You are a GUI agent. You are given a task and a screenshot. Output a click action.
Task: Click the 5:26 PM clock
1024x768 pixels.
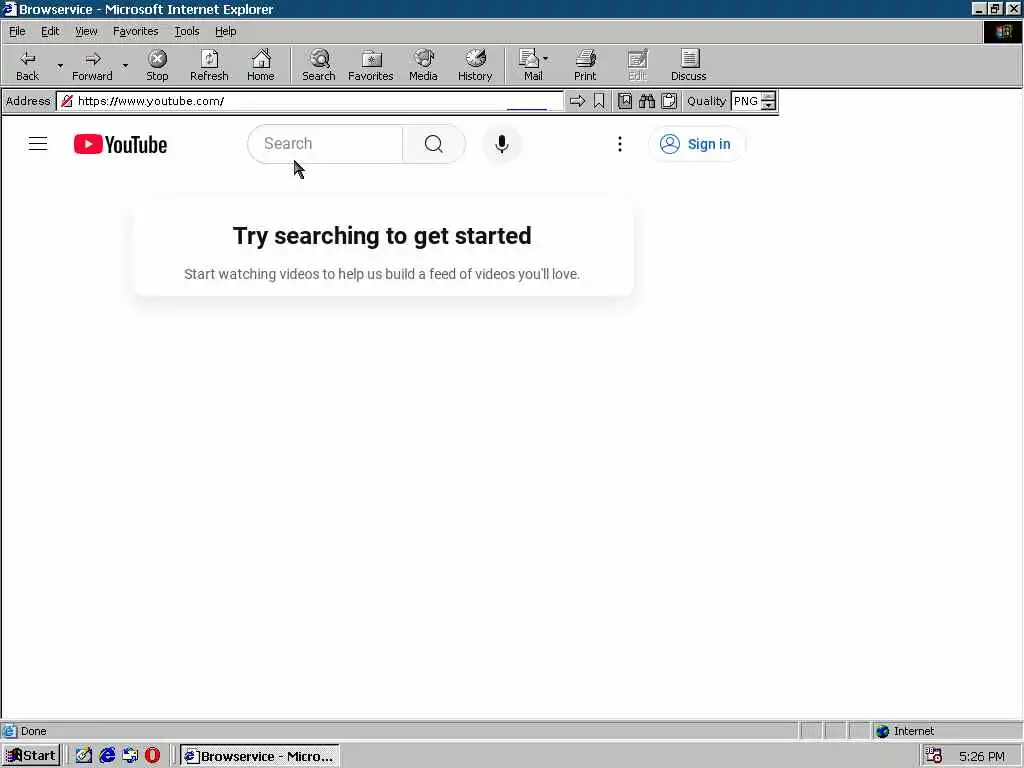click(x=982, y=756)
